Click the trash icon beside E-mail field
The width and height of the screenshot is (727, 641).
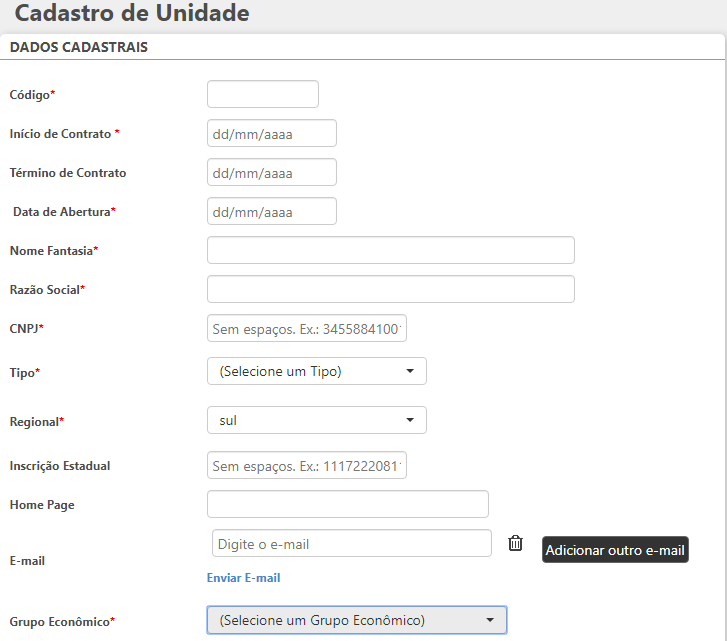[x=515, y=543]
